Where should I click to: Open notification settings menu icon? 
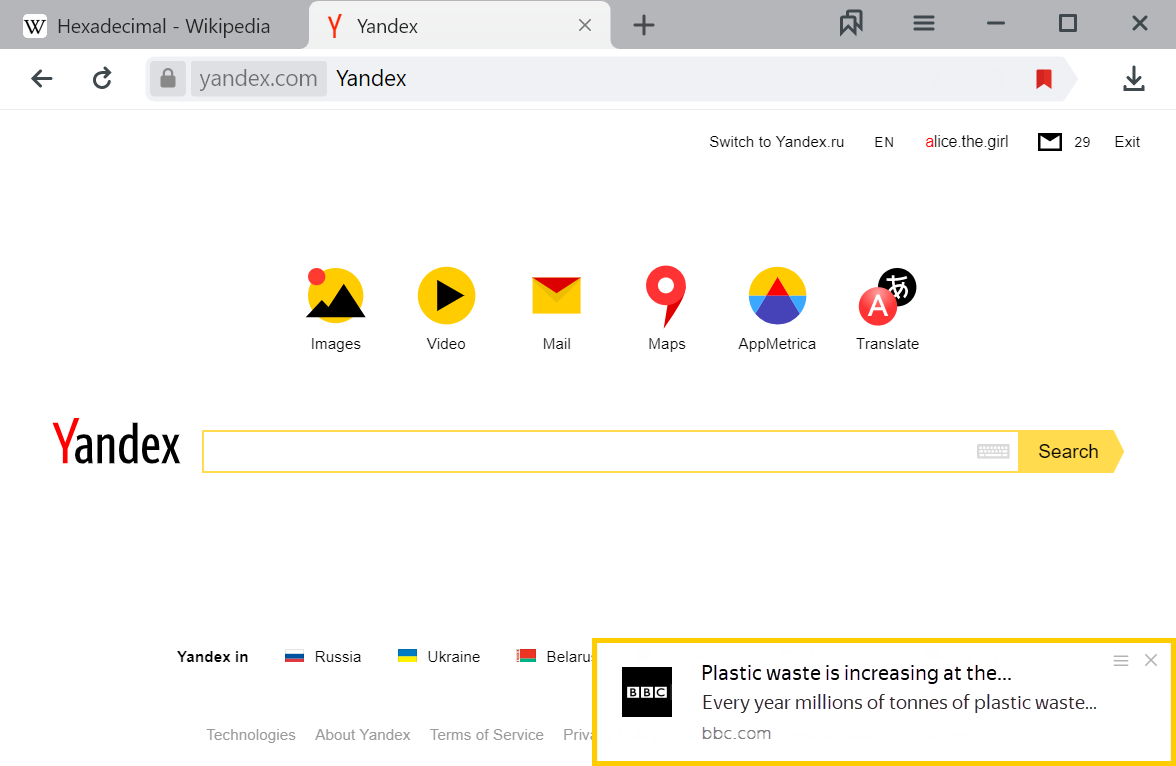click(1120, 660)
